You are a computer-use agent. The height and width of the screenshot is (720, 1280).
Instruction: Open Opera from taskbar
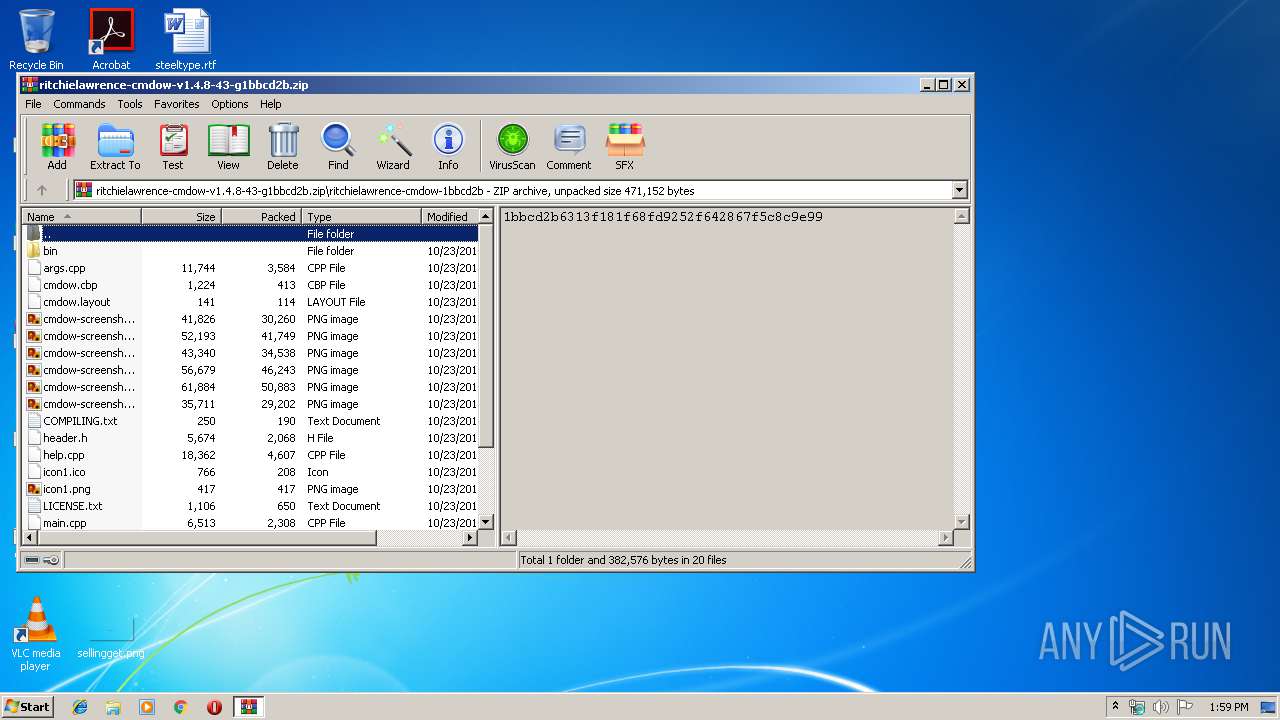(x=214, y=707)
